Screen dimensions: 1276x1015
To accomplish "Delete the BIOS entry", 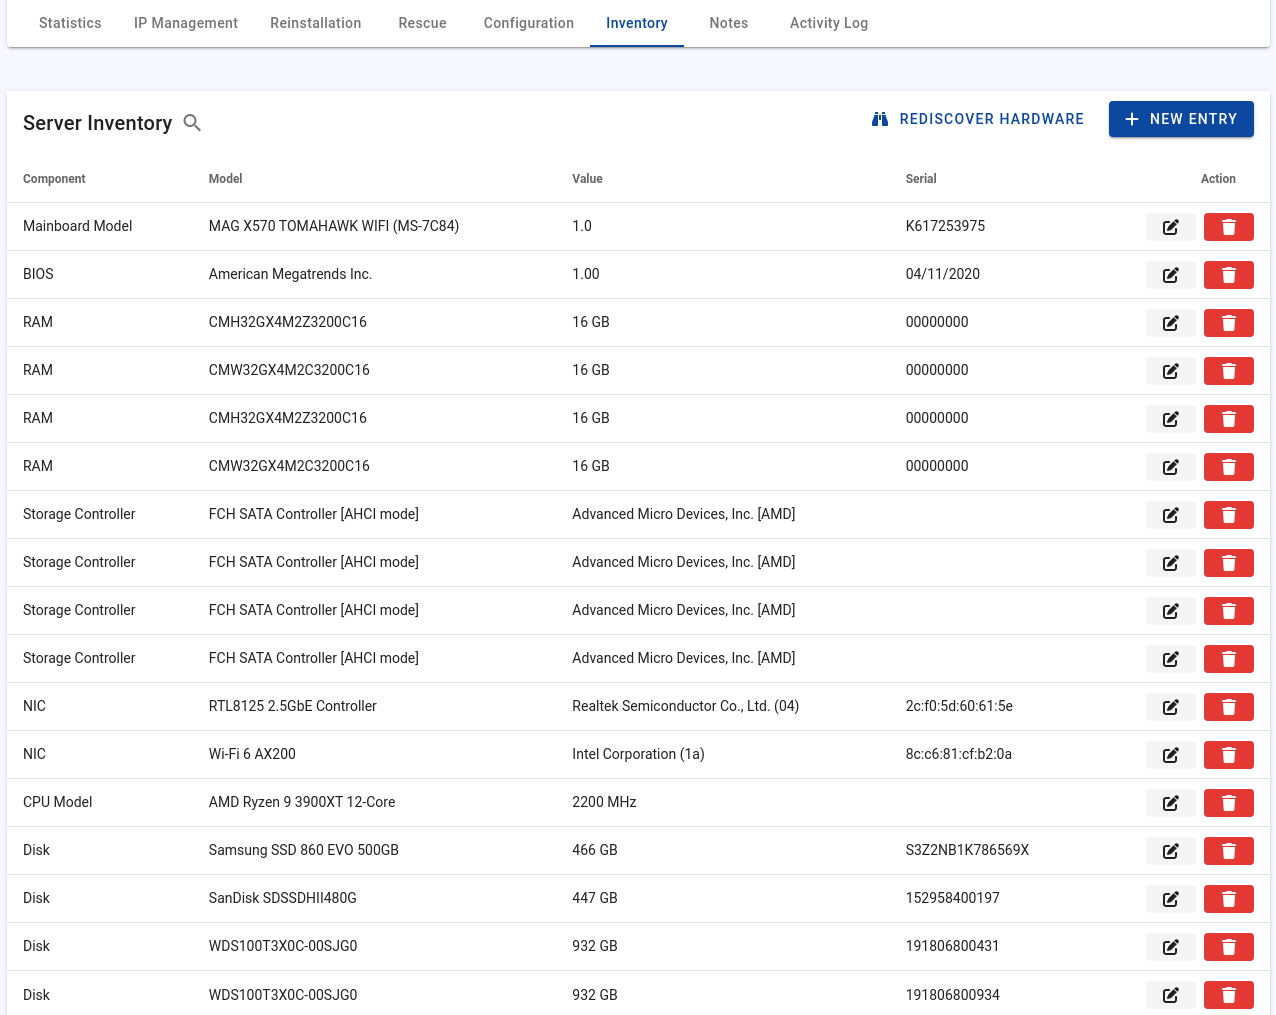I will click(1229, 275).
